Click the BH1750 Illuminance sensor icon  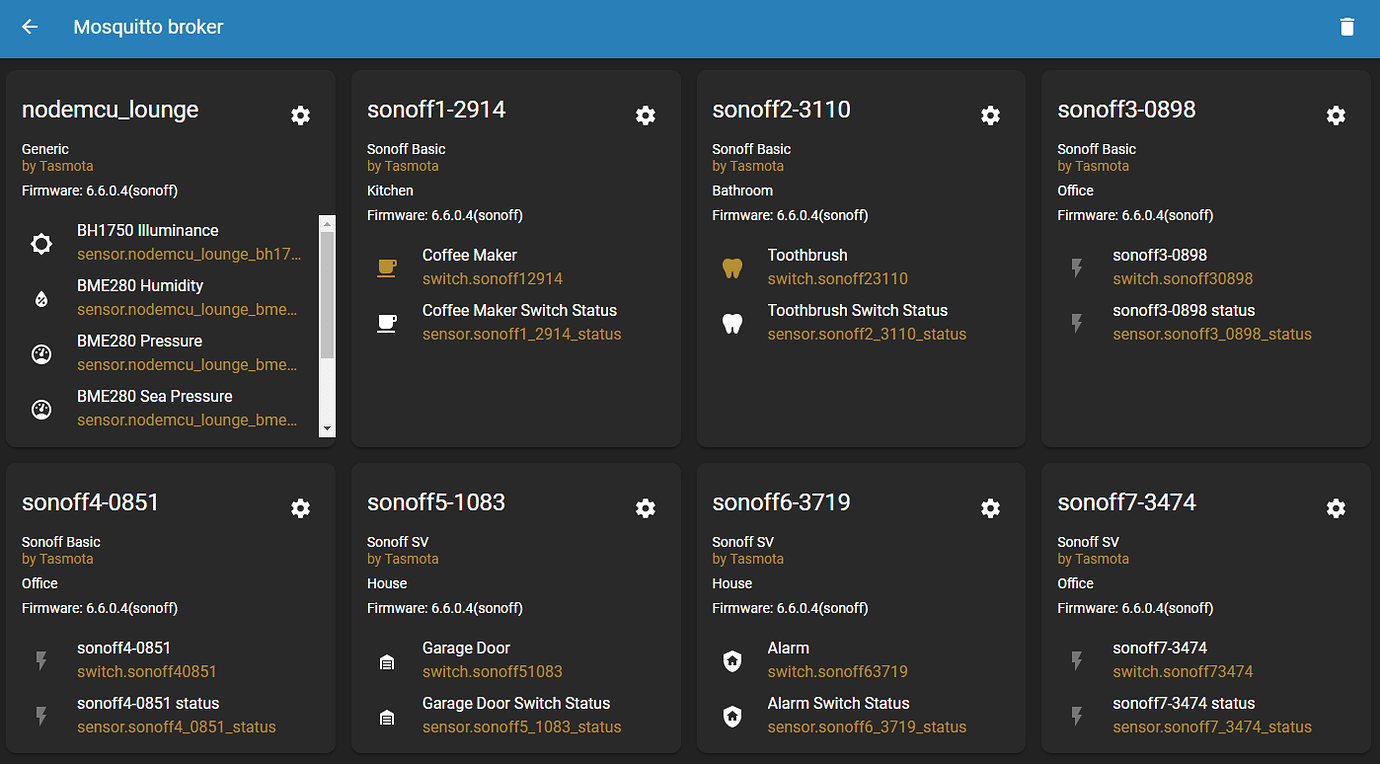click(41, 241)
